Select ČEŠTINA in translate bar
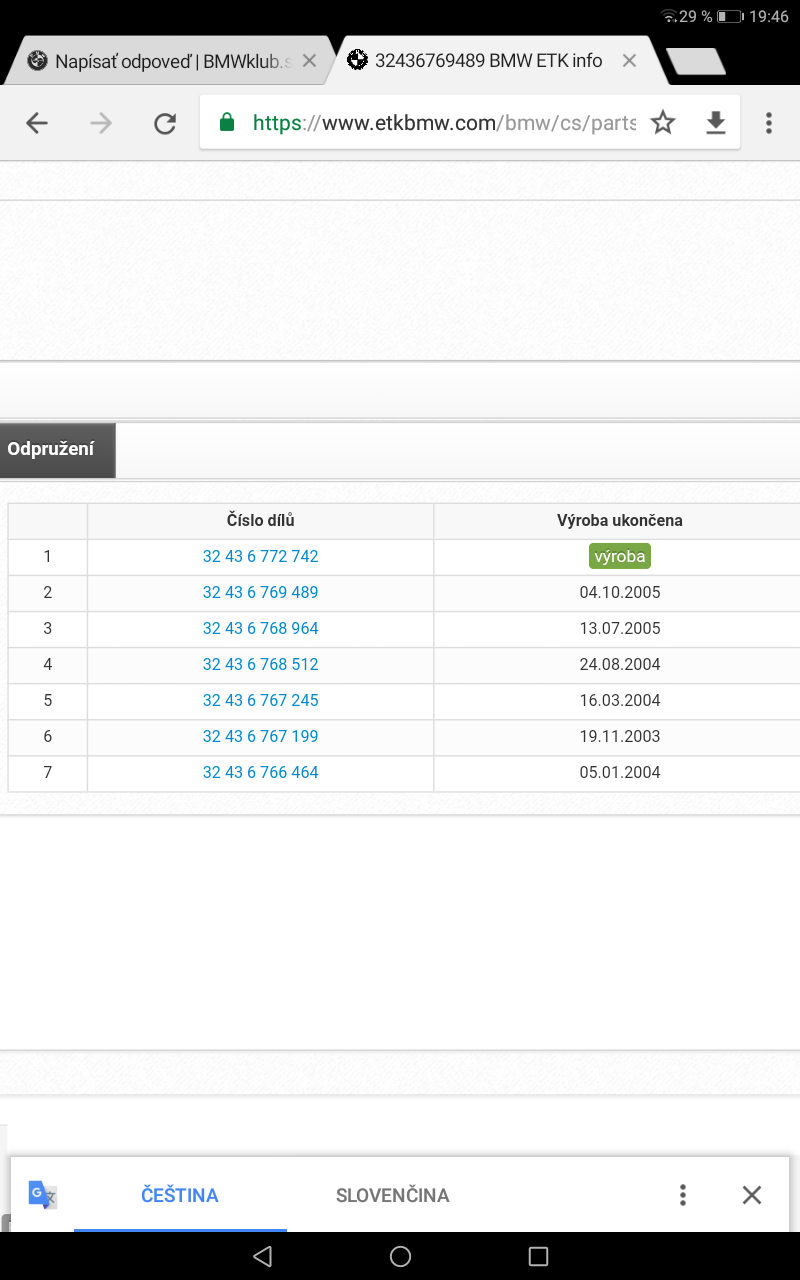Image resolution: width=800 pixels, height=1280 pixels. (x=180, y=1195)
